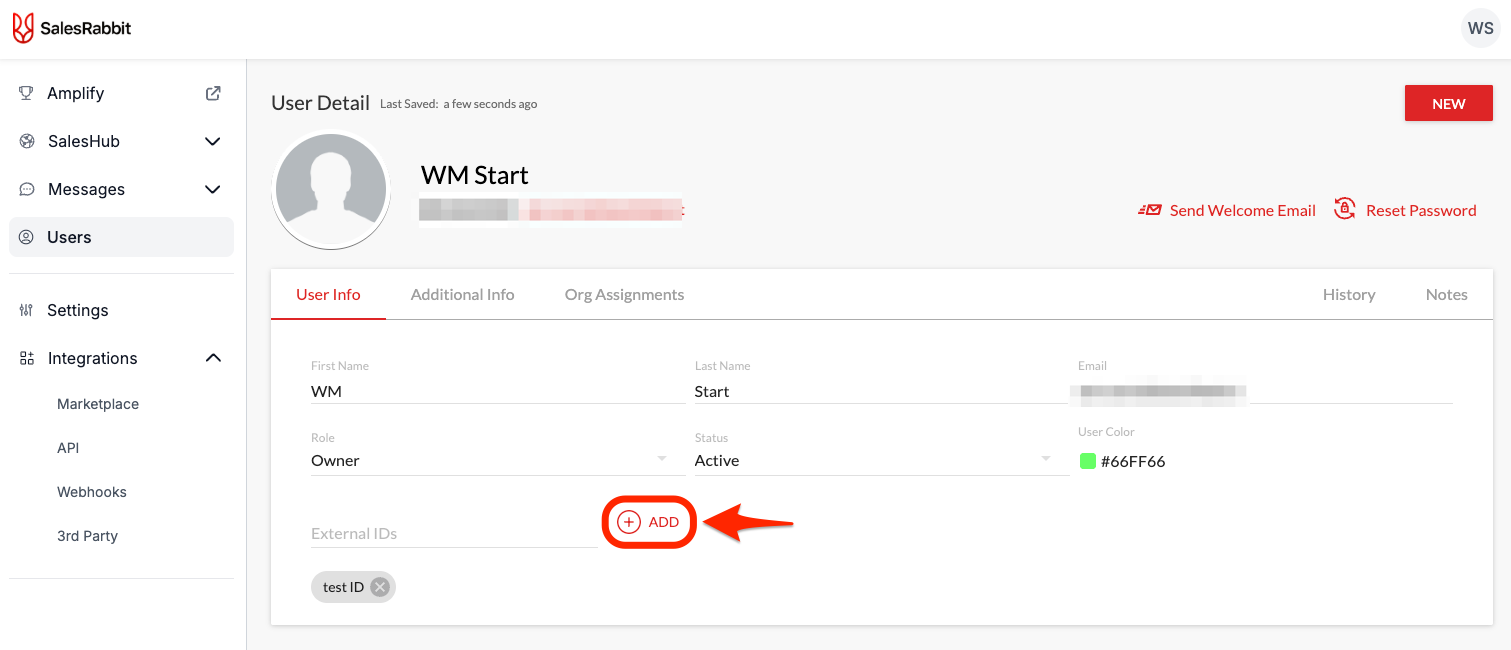Click the red NEW button

(1449, 103)
